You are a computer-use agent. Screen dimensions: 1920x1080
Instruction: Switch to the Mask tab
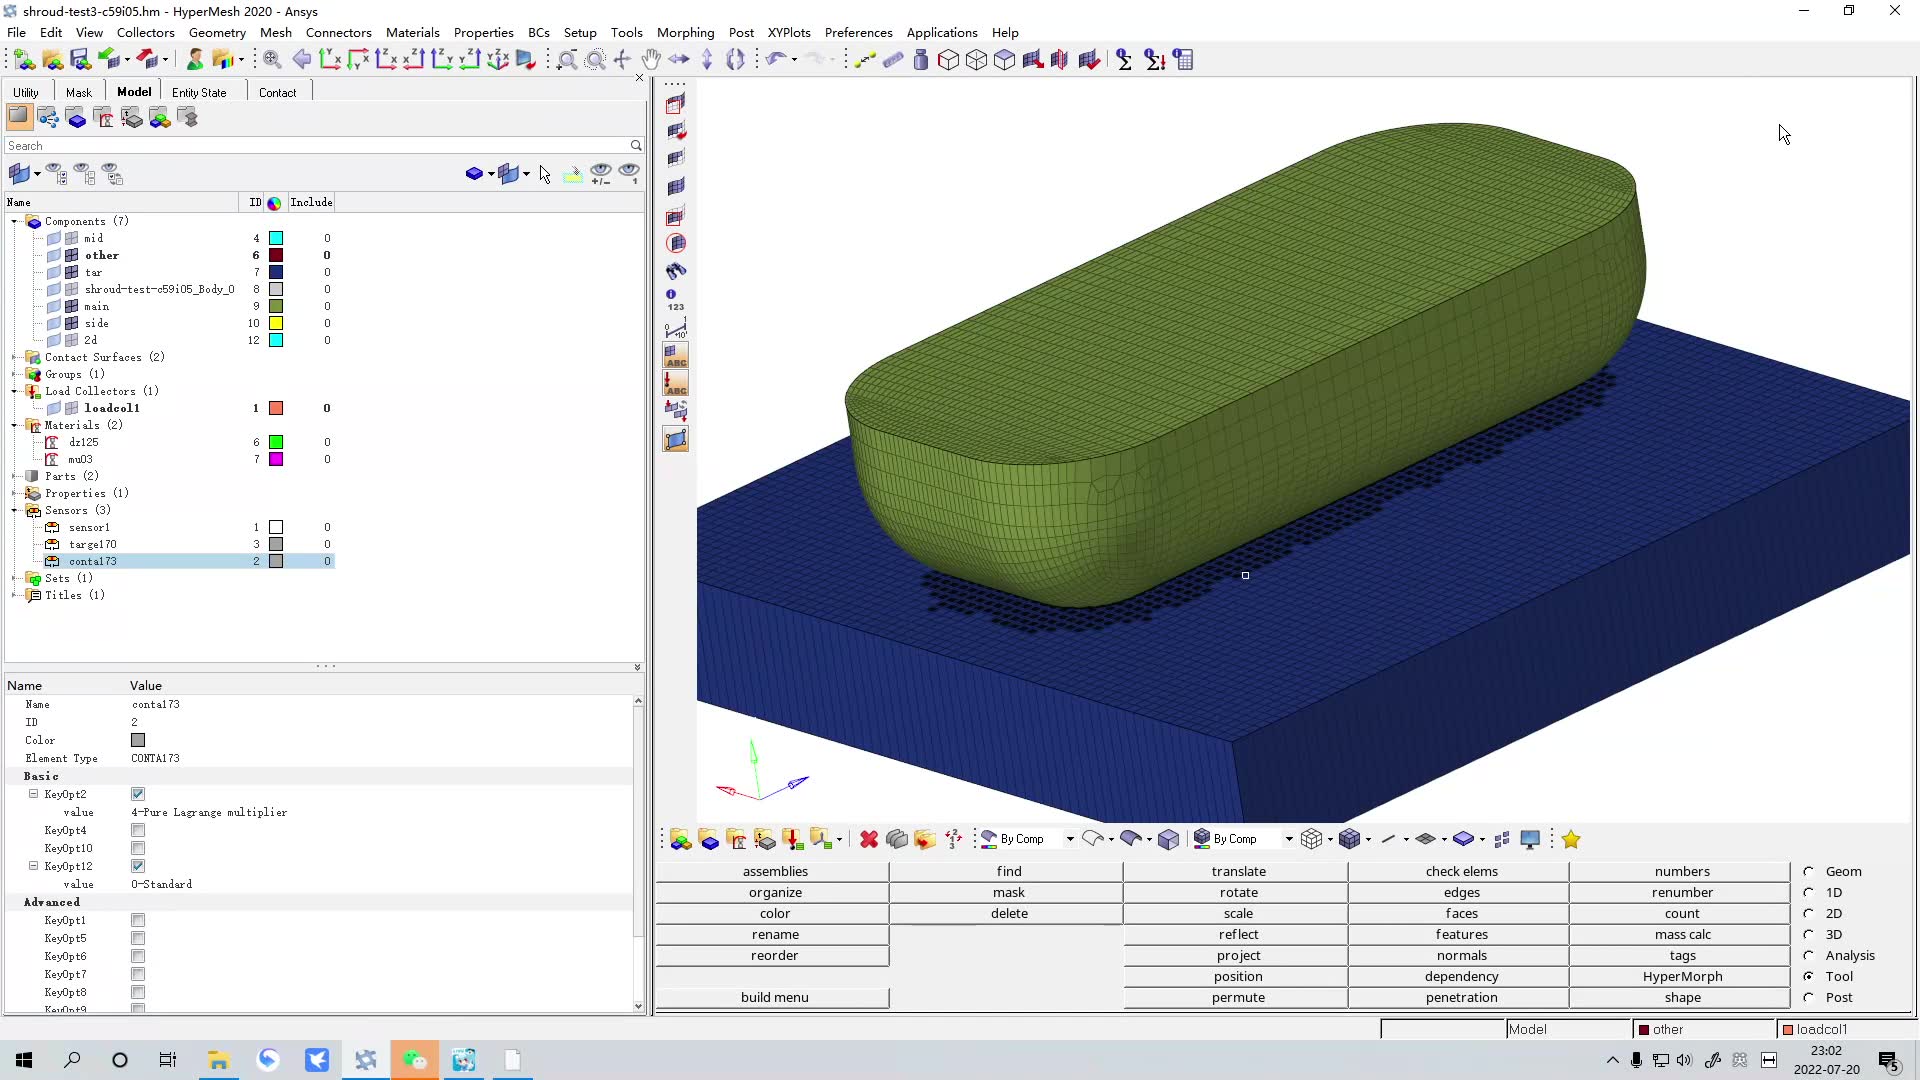[78, 92]
